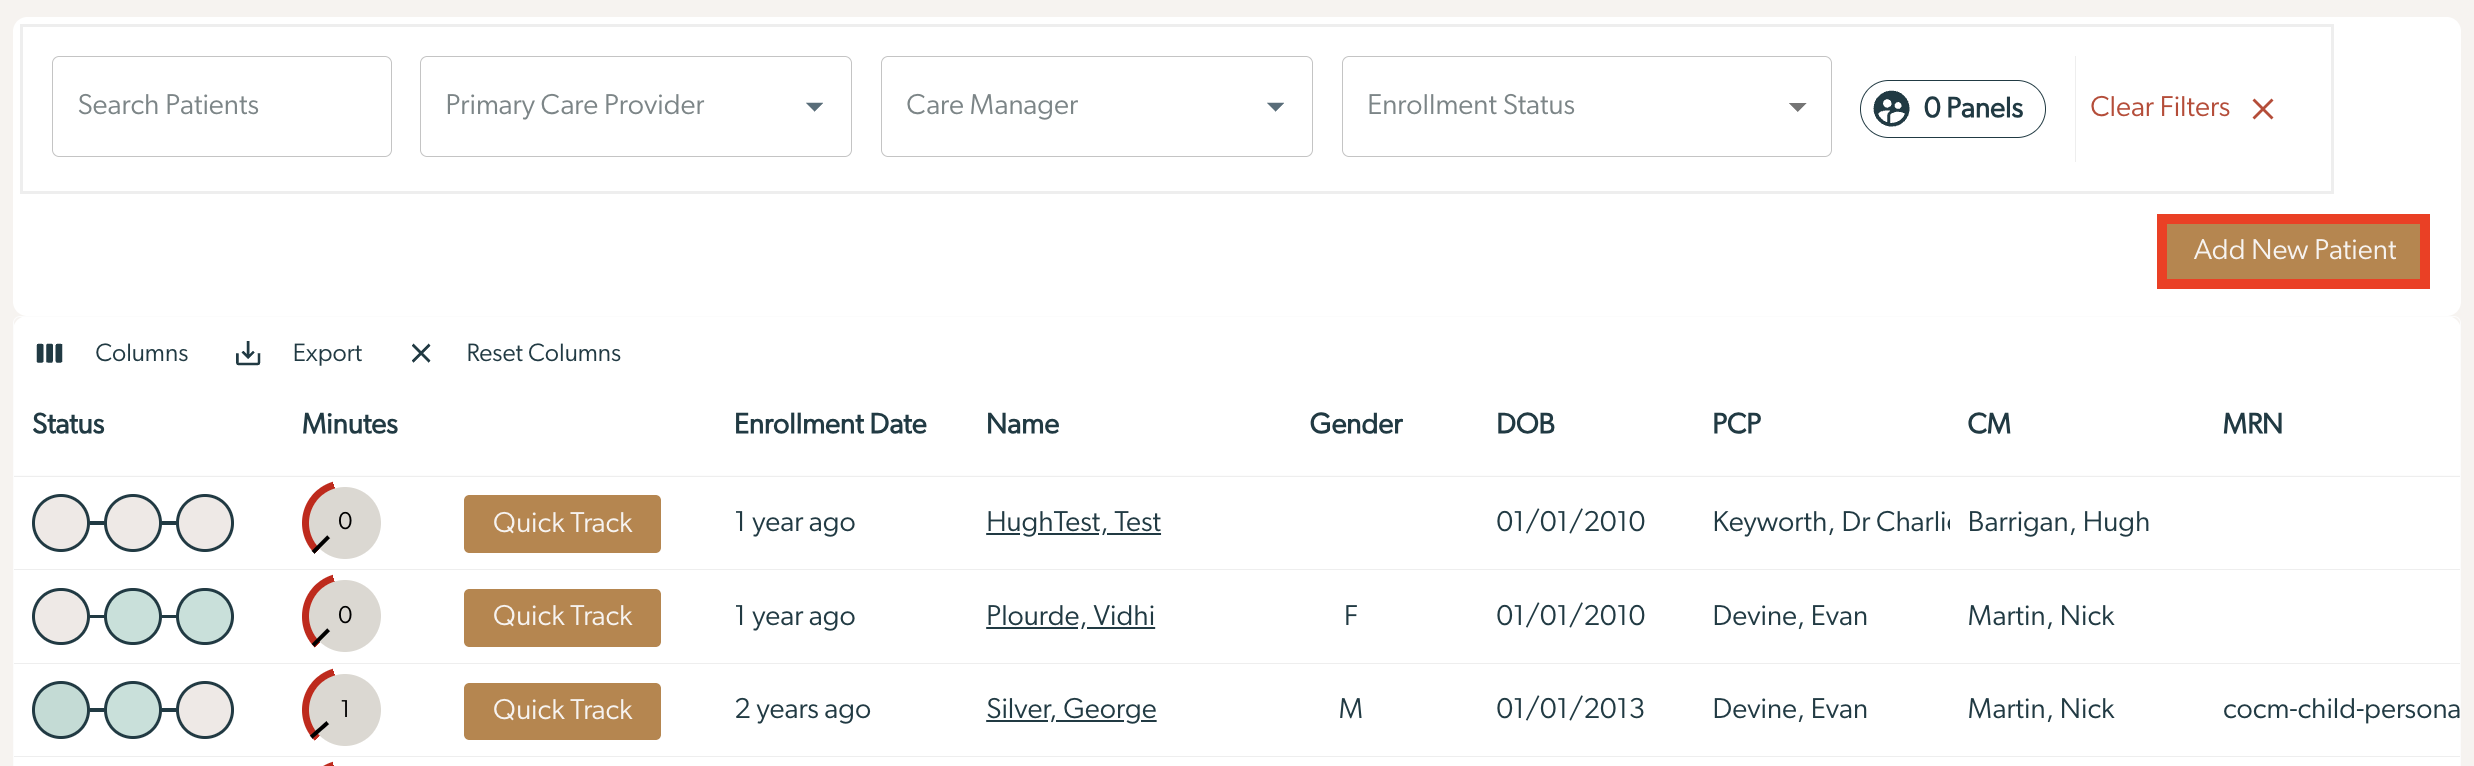Click first status circle for Plourde, Vidhi
The image size is (2474, 766).
pyautogui.click(x=61, y=616)
